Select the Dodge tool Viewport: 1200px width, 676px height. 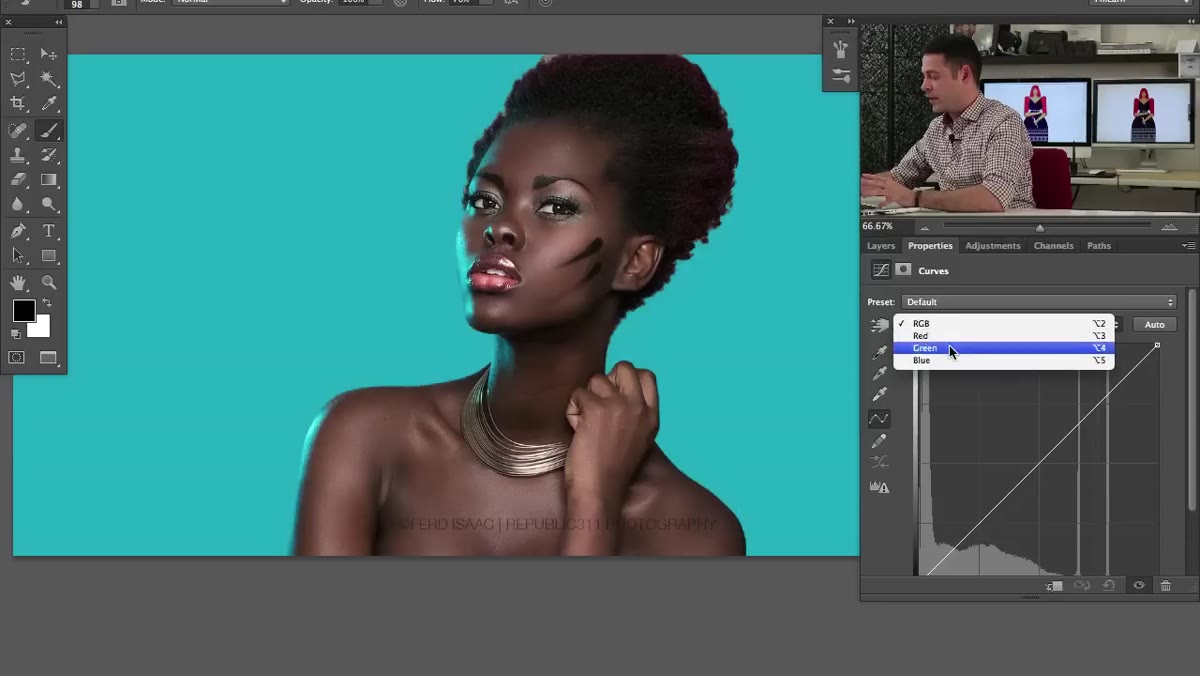pos(48,205)
